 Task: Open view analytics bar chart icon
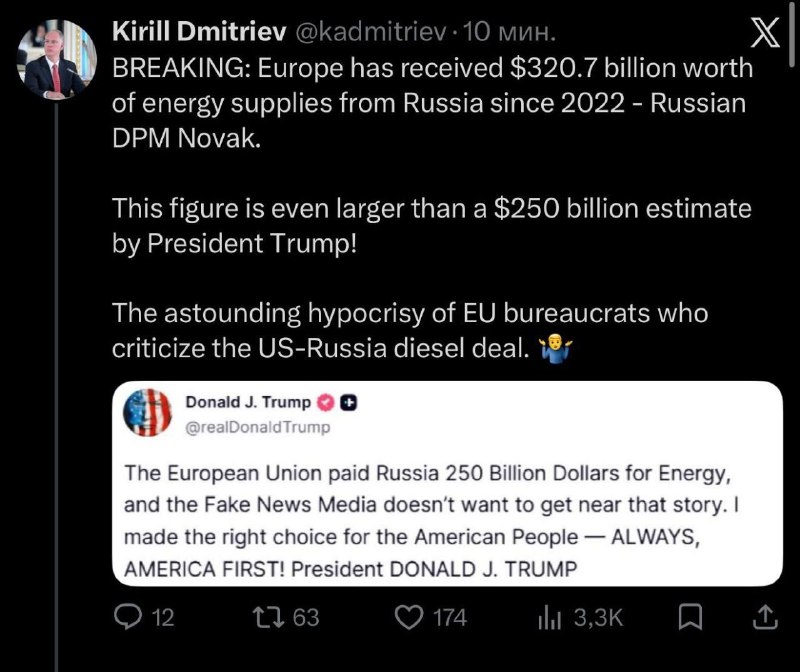click(x=549, y=617)
